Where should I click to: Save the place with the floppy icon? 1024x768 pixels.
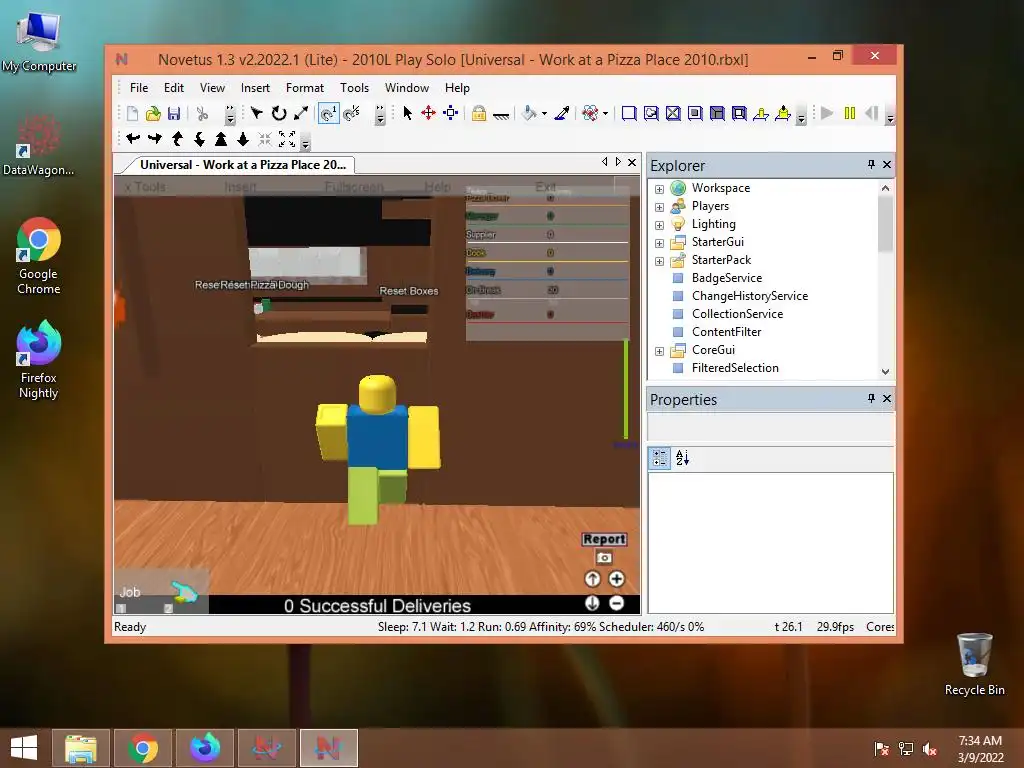pos(174,114)
